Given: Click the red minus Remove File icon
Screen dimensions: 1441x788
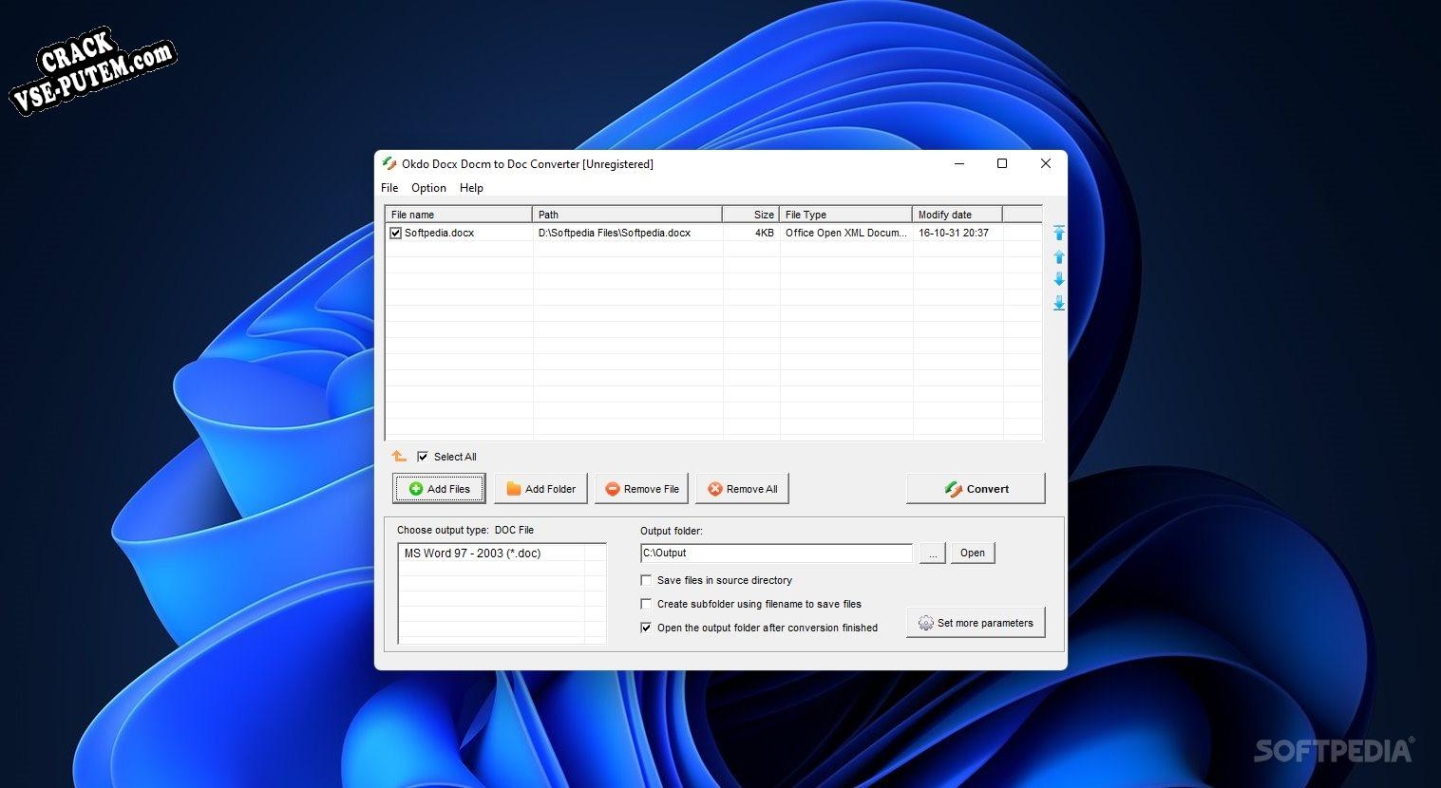Looking at the screenshot, I should pos(611,488).
